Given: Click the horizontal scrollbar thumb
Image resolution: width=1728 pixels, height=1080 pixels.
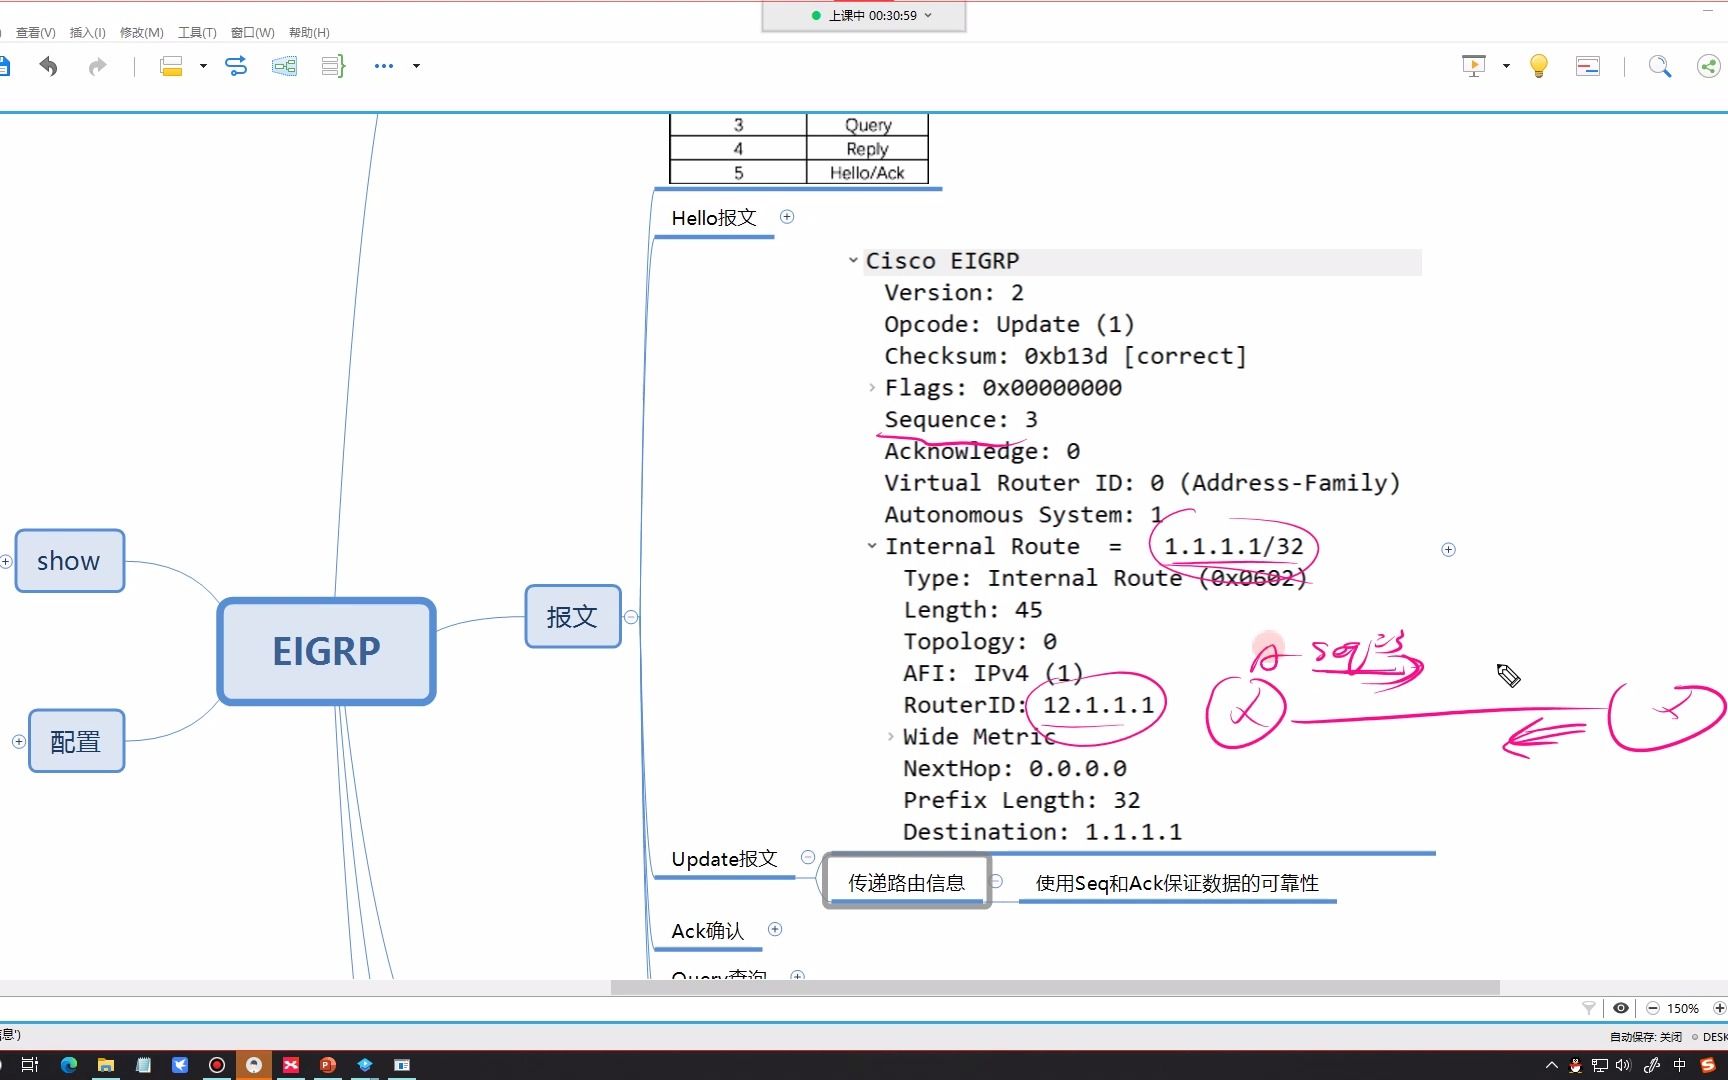Looking at the screenshot, I should click(x=1055, y=987).
